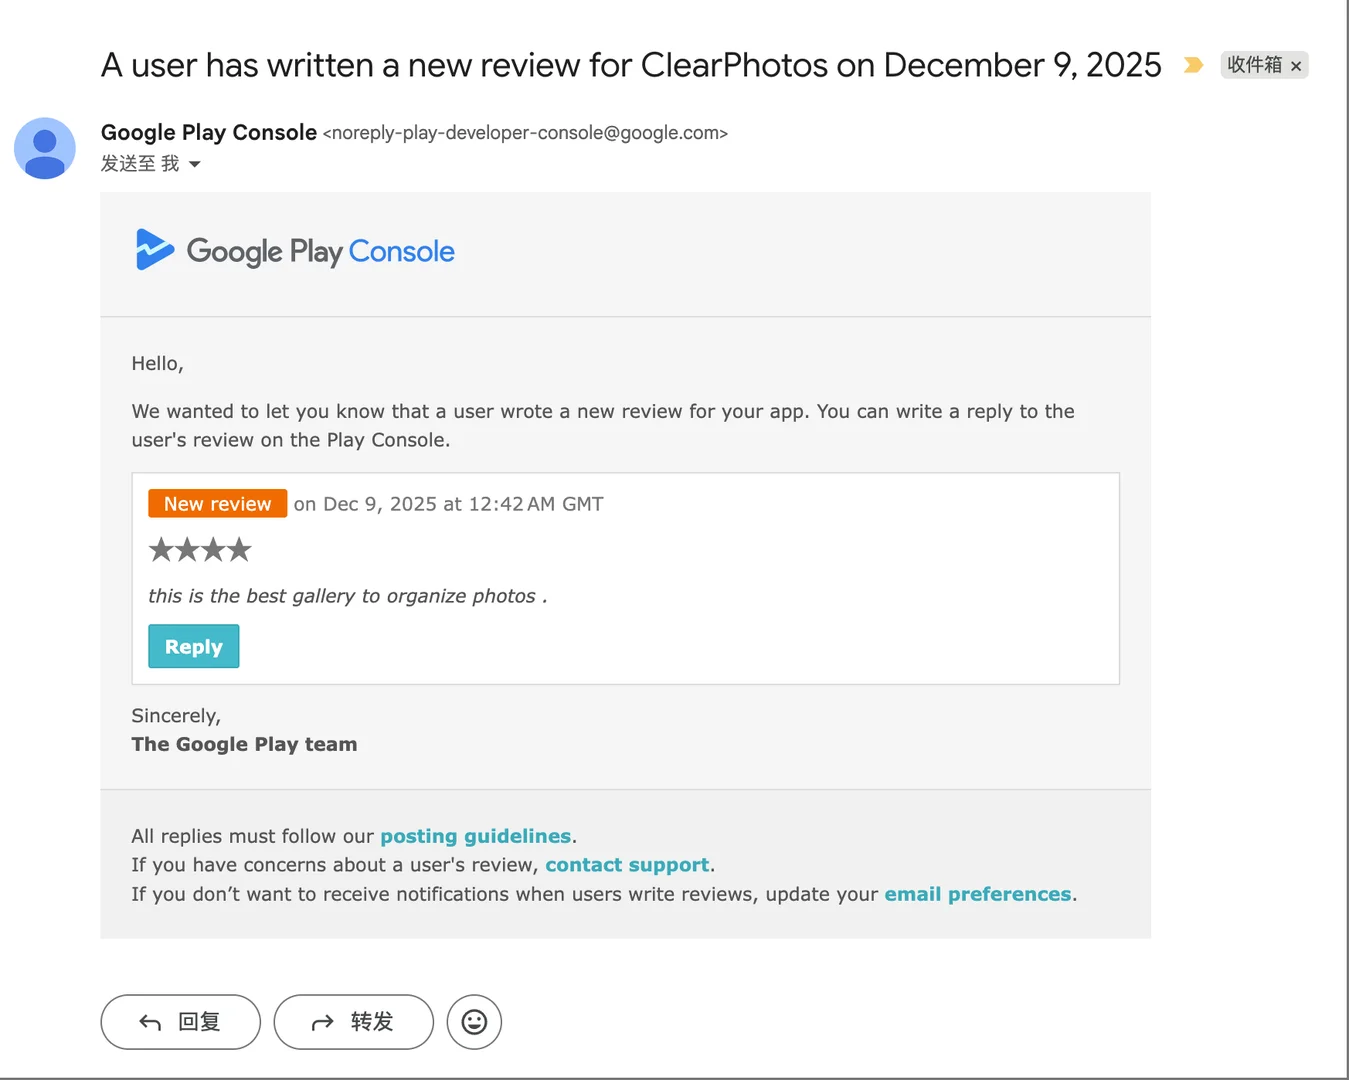The width and height of the screenshot is (1349, 1080).
Task: Click the Google Play Console sender name
Action: (209, 132)
